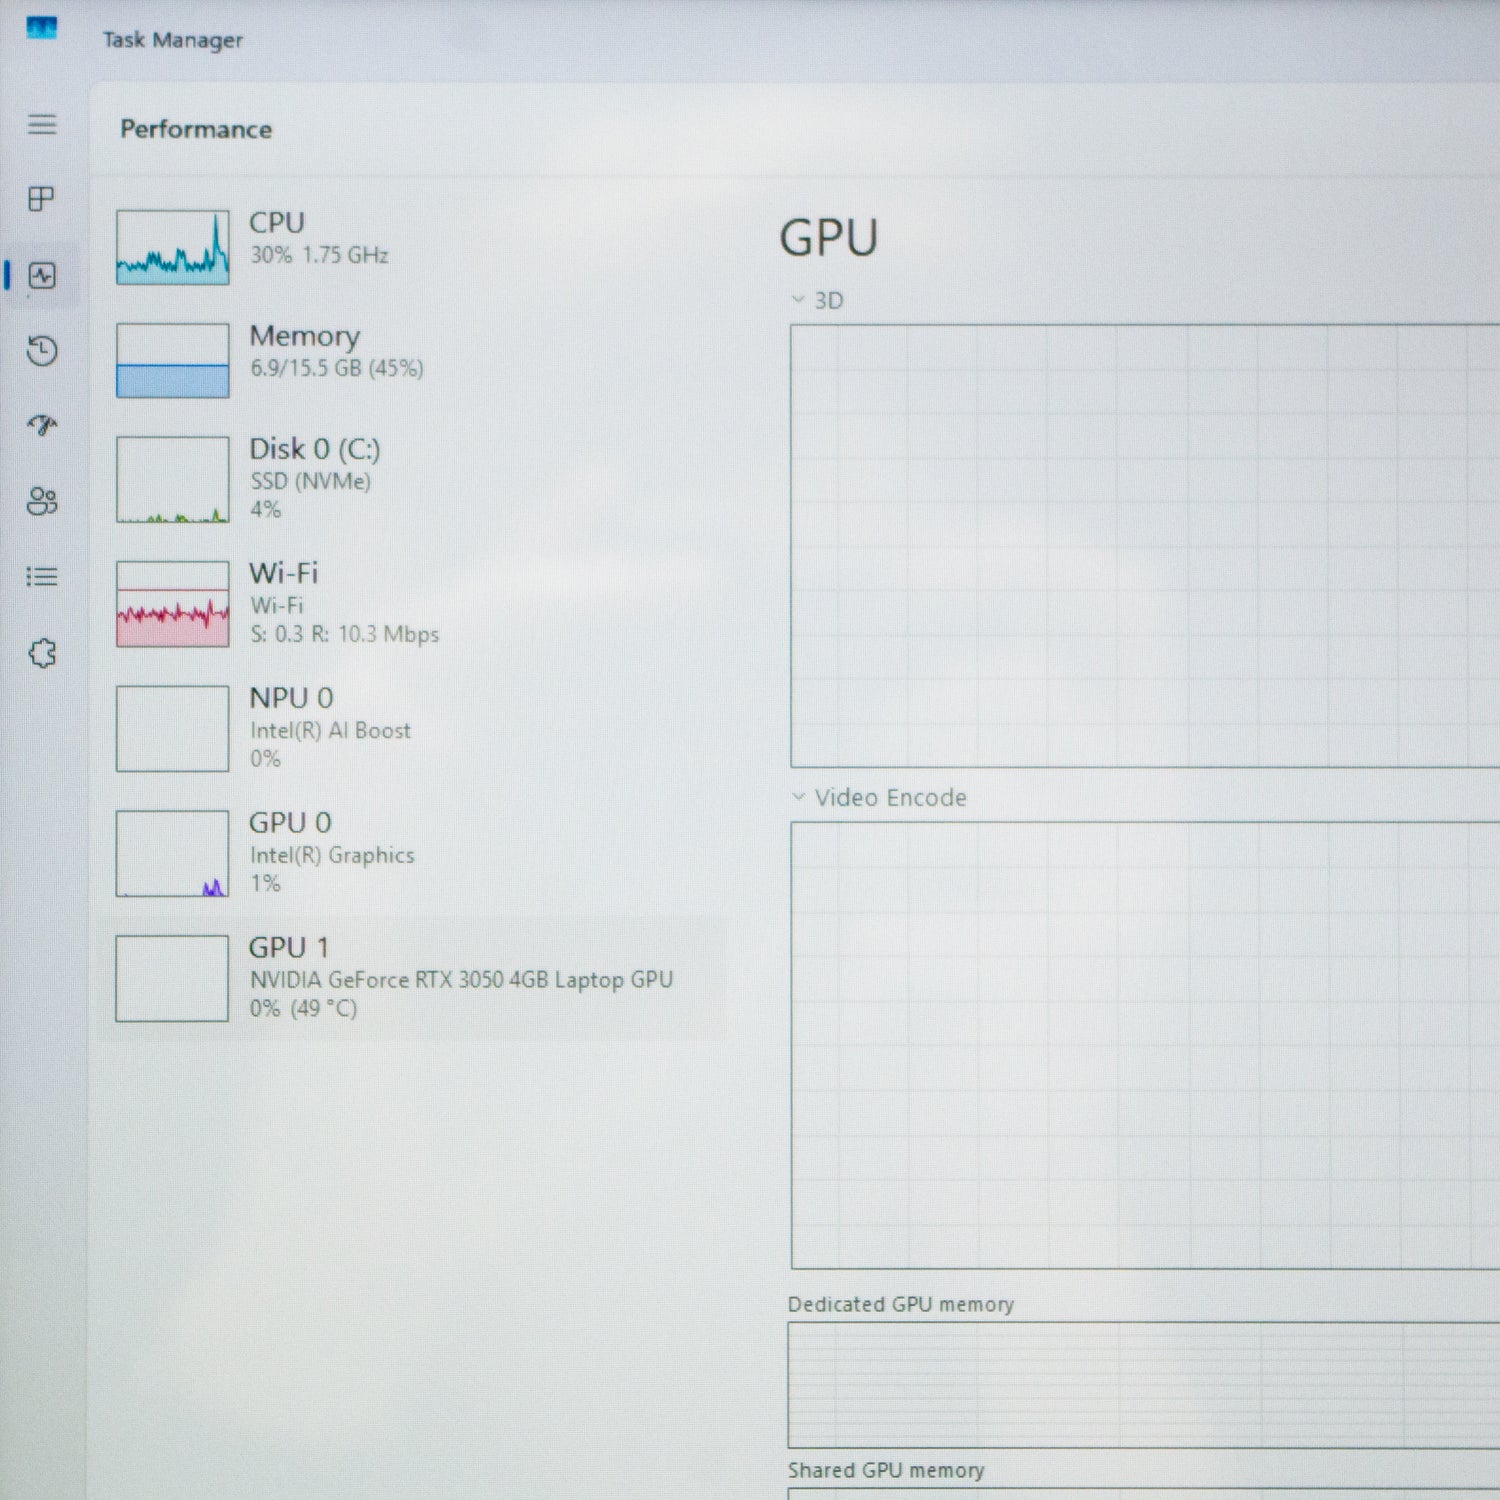Open the App history page
The width and height of the screenshot is (1500, 1500).
pos(42,351)
